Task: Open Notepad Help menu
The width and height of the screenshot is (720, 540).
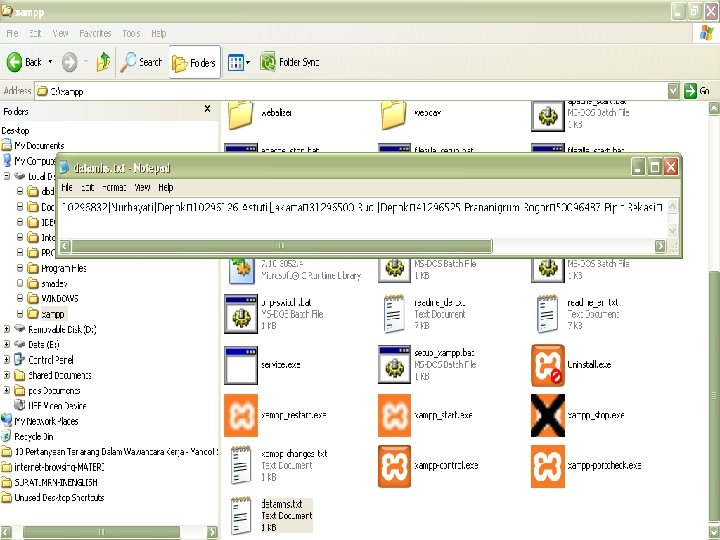Action: point(166,187)
